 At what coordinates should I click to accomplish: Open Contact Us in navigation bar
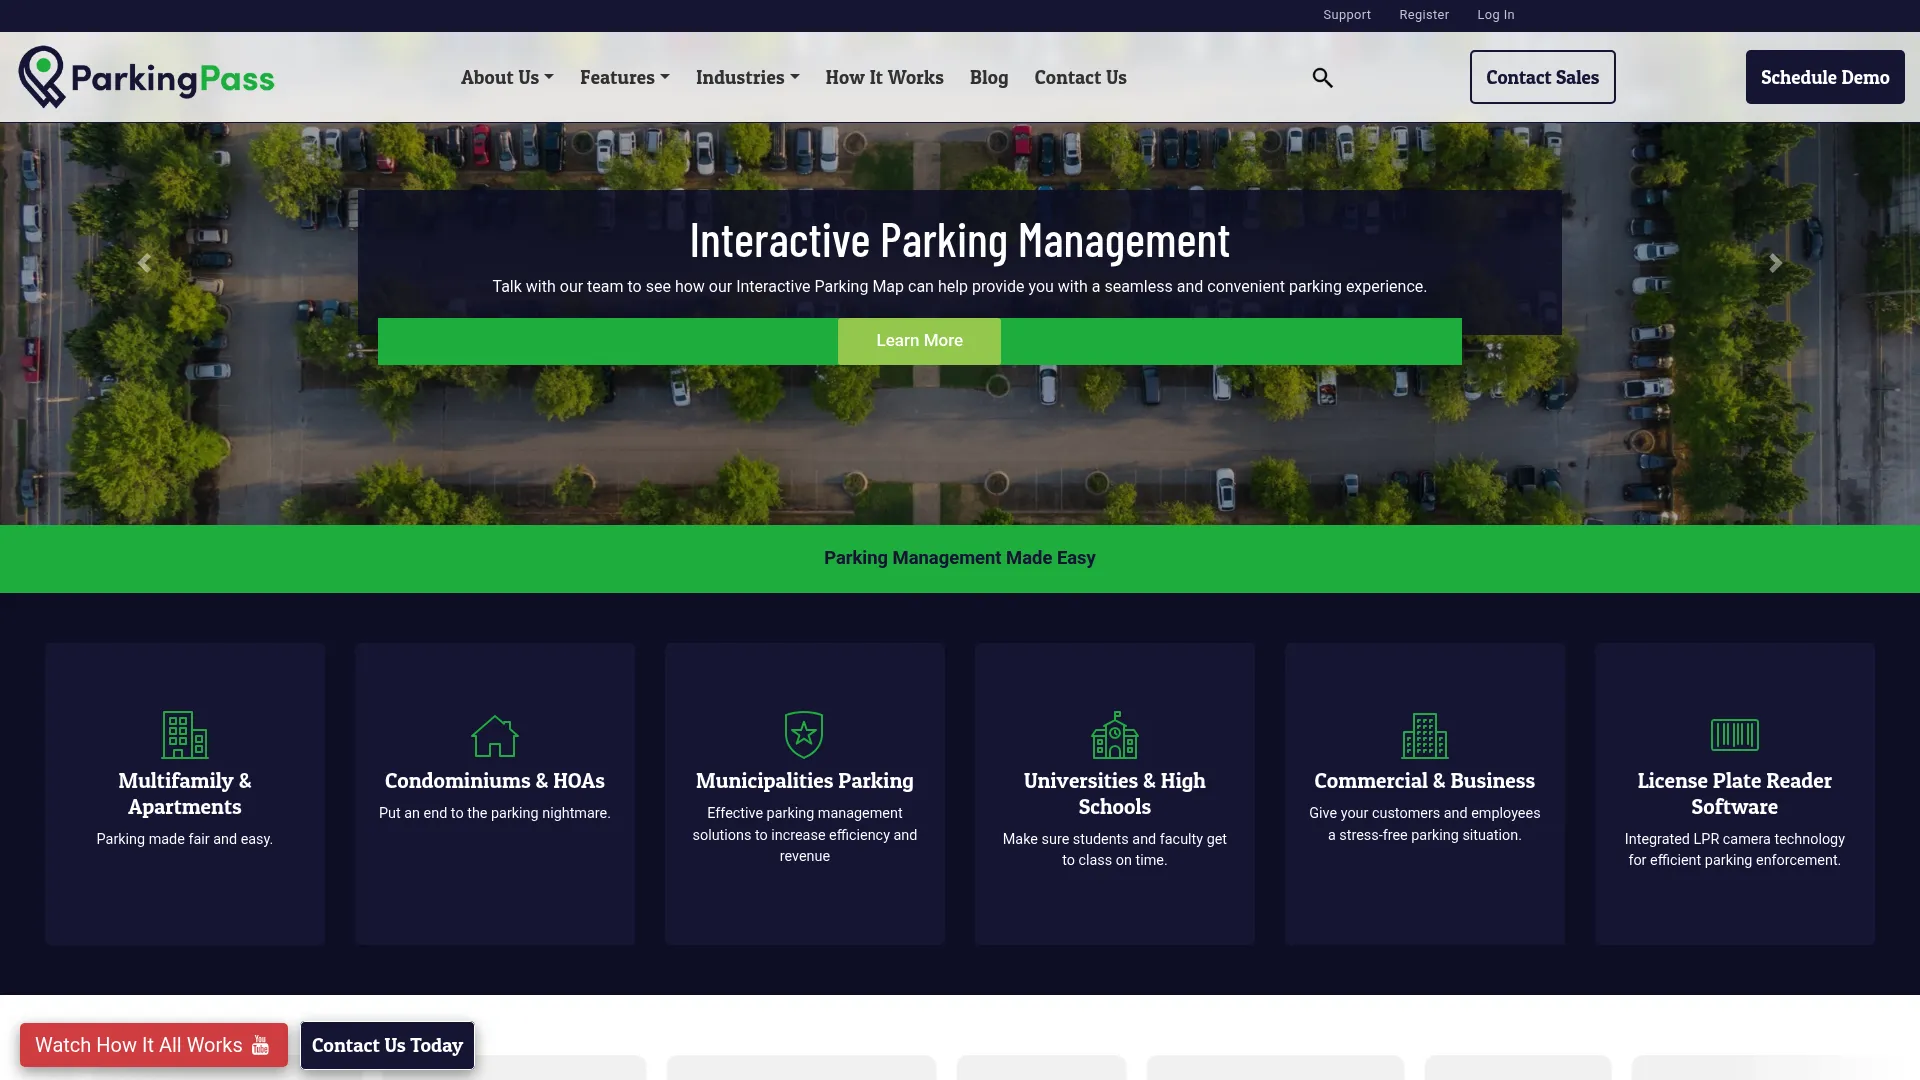1080,77
